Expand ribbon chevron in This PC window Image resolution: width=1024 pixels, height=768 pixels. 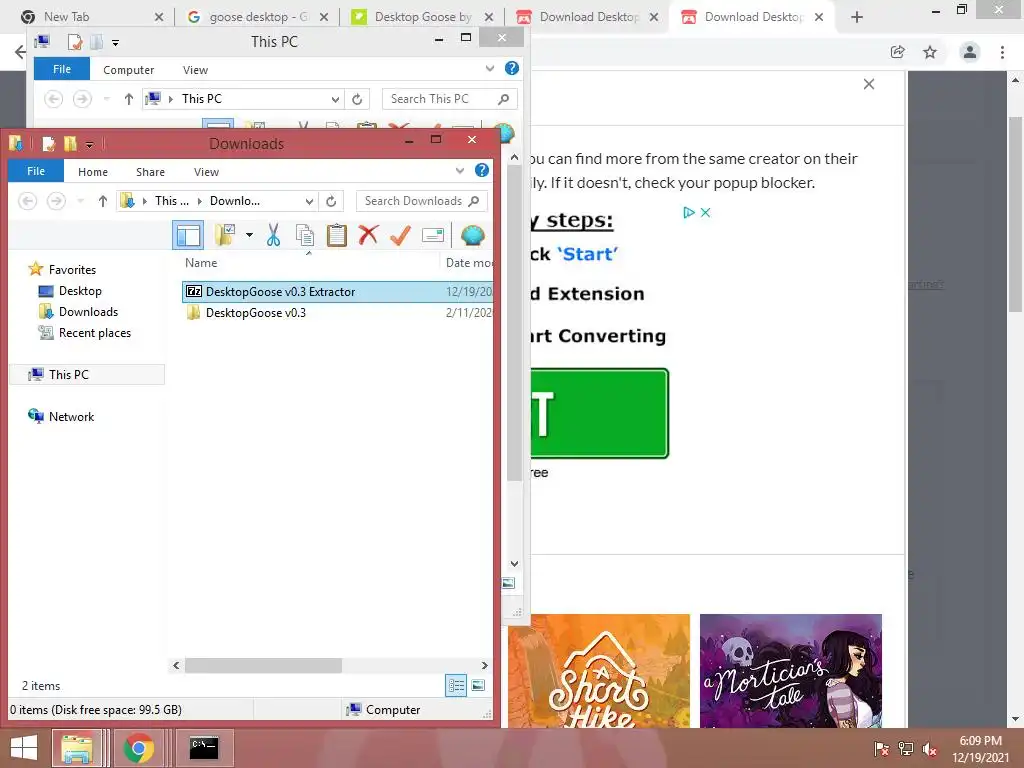pyautogui.click(x=490, y=69)
